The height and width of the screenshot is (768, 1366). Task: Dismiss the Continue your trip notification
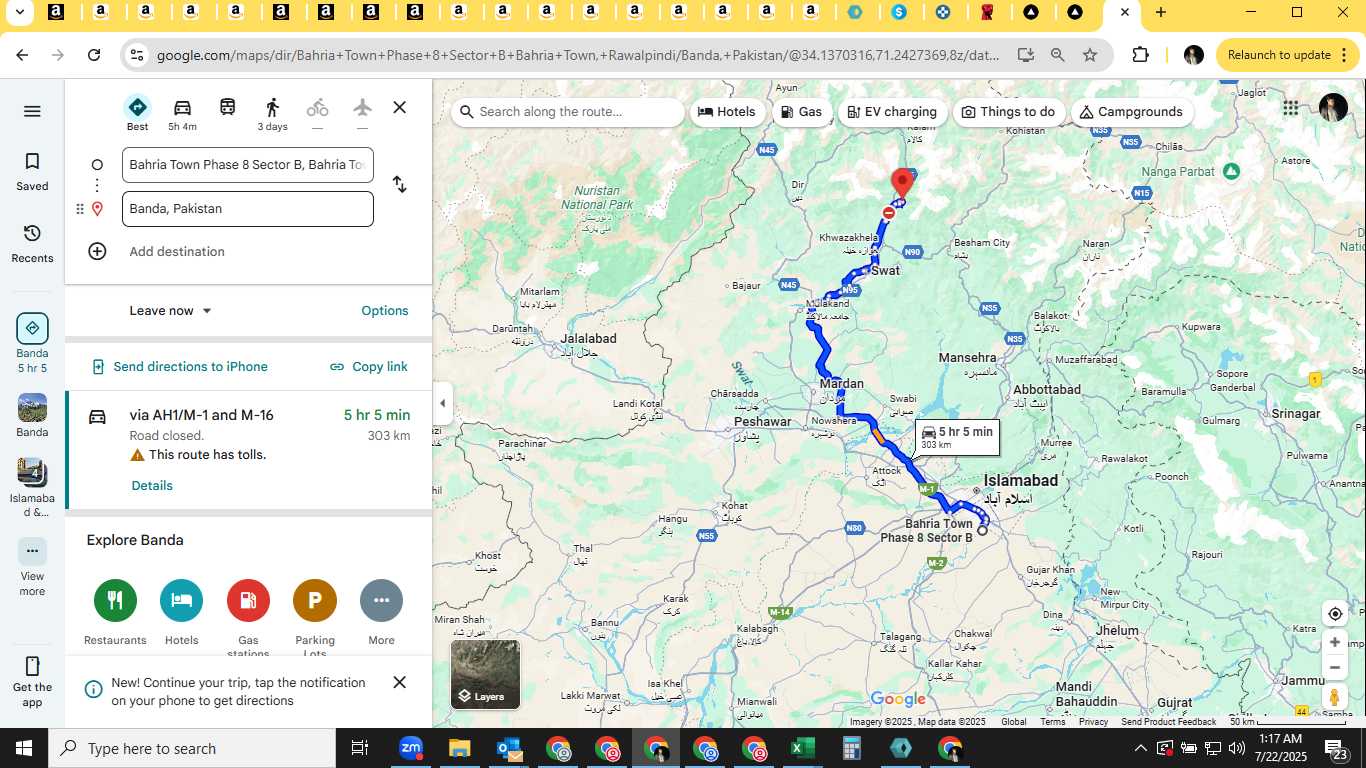[399, 682]
